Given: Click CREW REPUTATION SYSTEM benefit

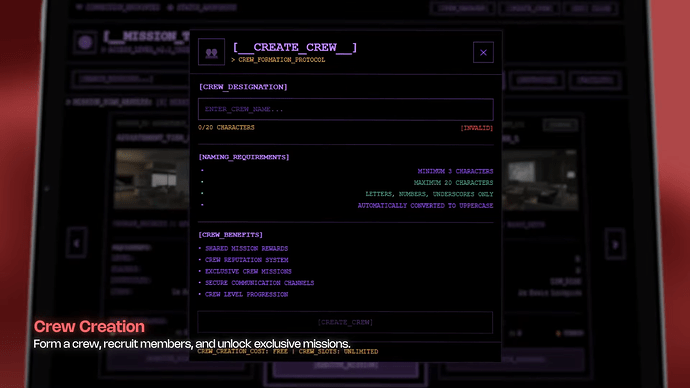Looking at the screenshot, I should pos(246,260).
